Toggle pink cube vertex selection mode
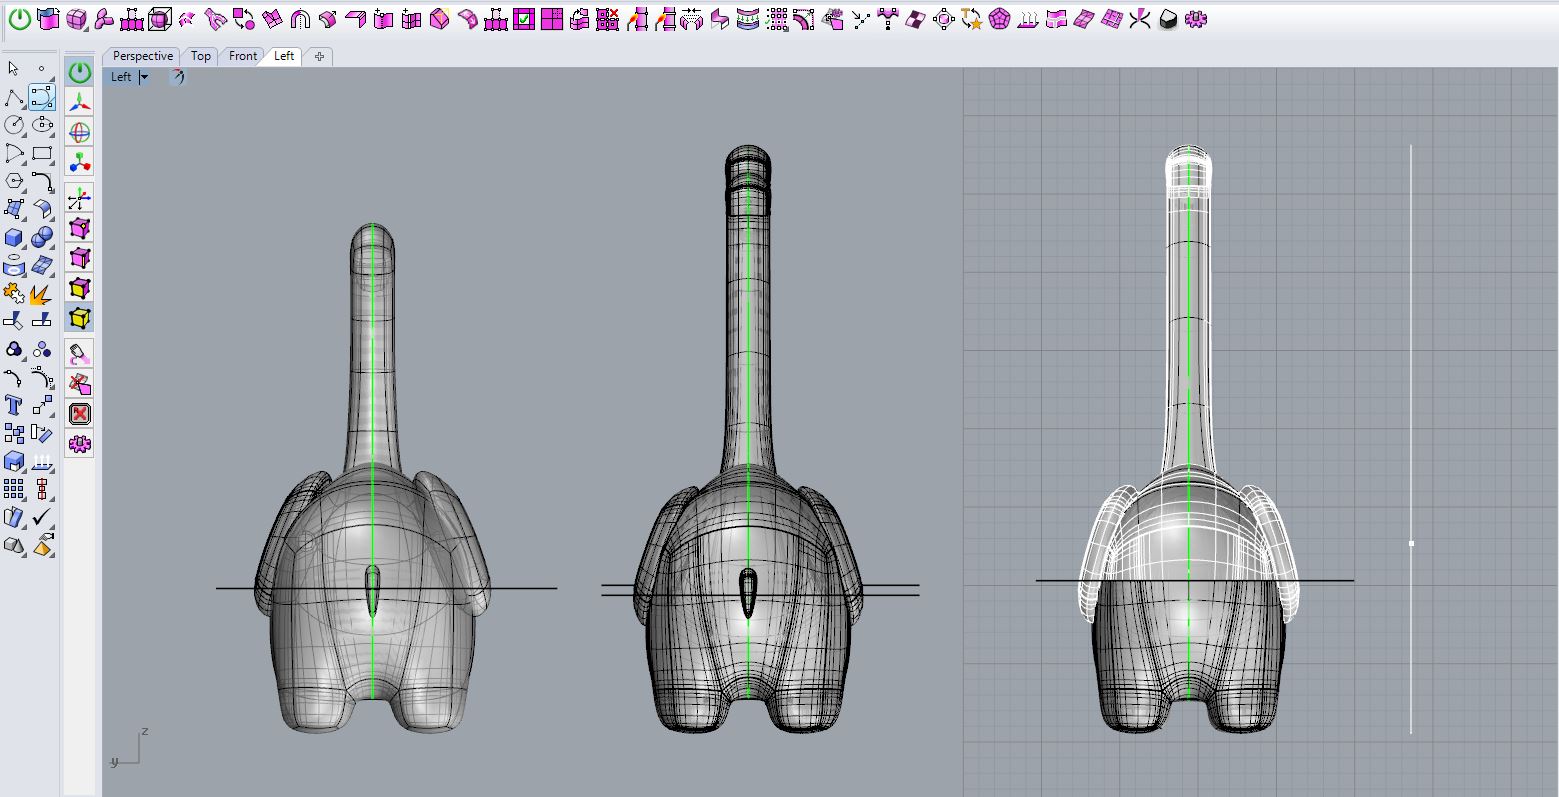The image size is (1559, 797). click(x=80, y=228)
